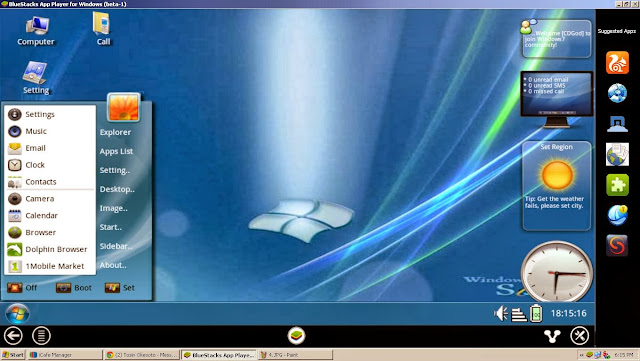Open 1Mobile Market from start menu

pos(50,266)
